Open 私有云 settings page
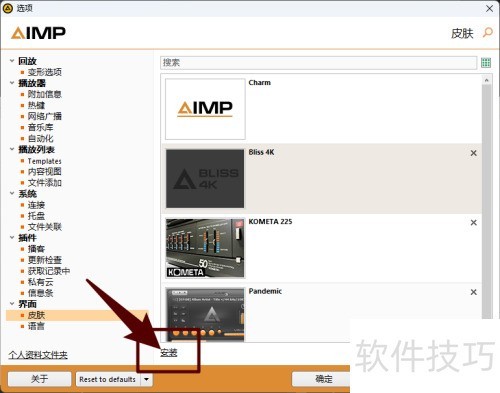 pos(40,282)
